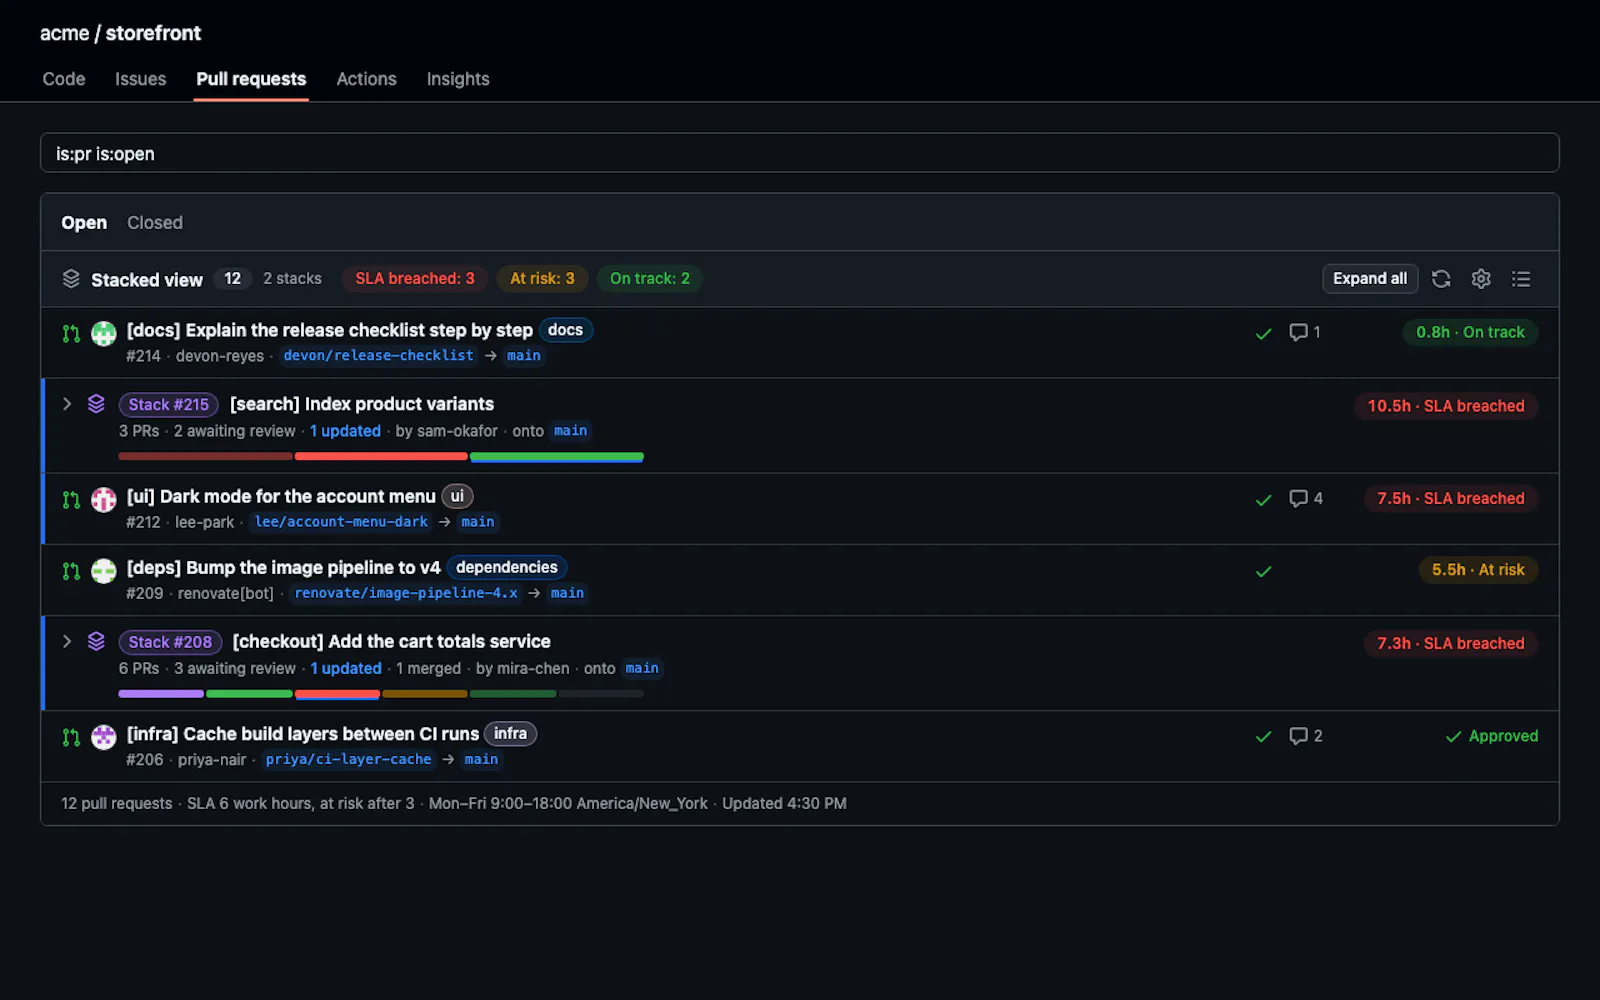Click the Stacked view layers icon
The height and width of the screenshot is (1000, 1600).
point(71,279)
